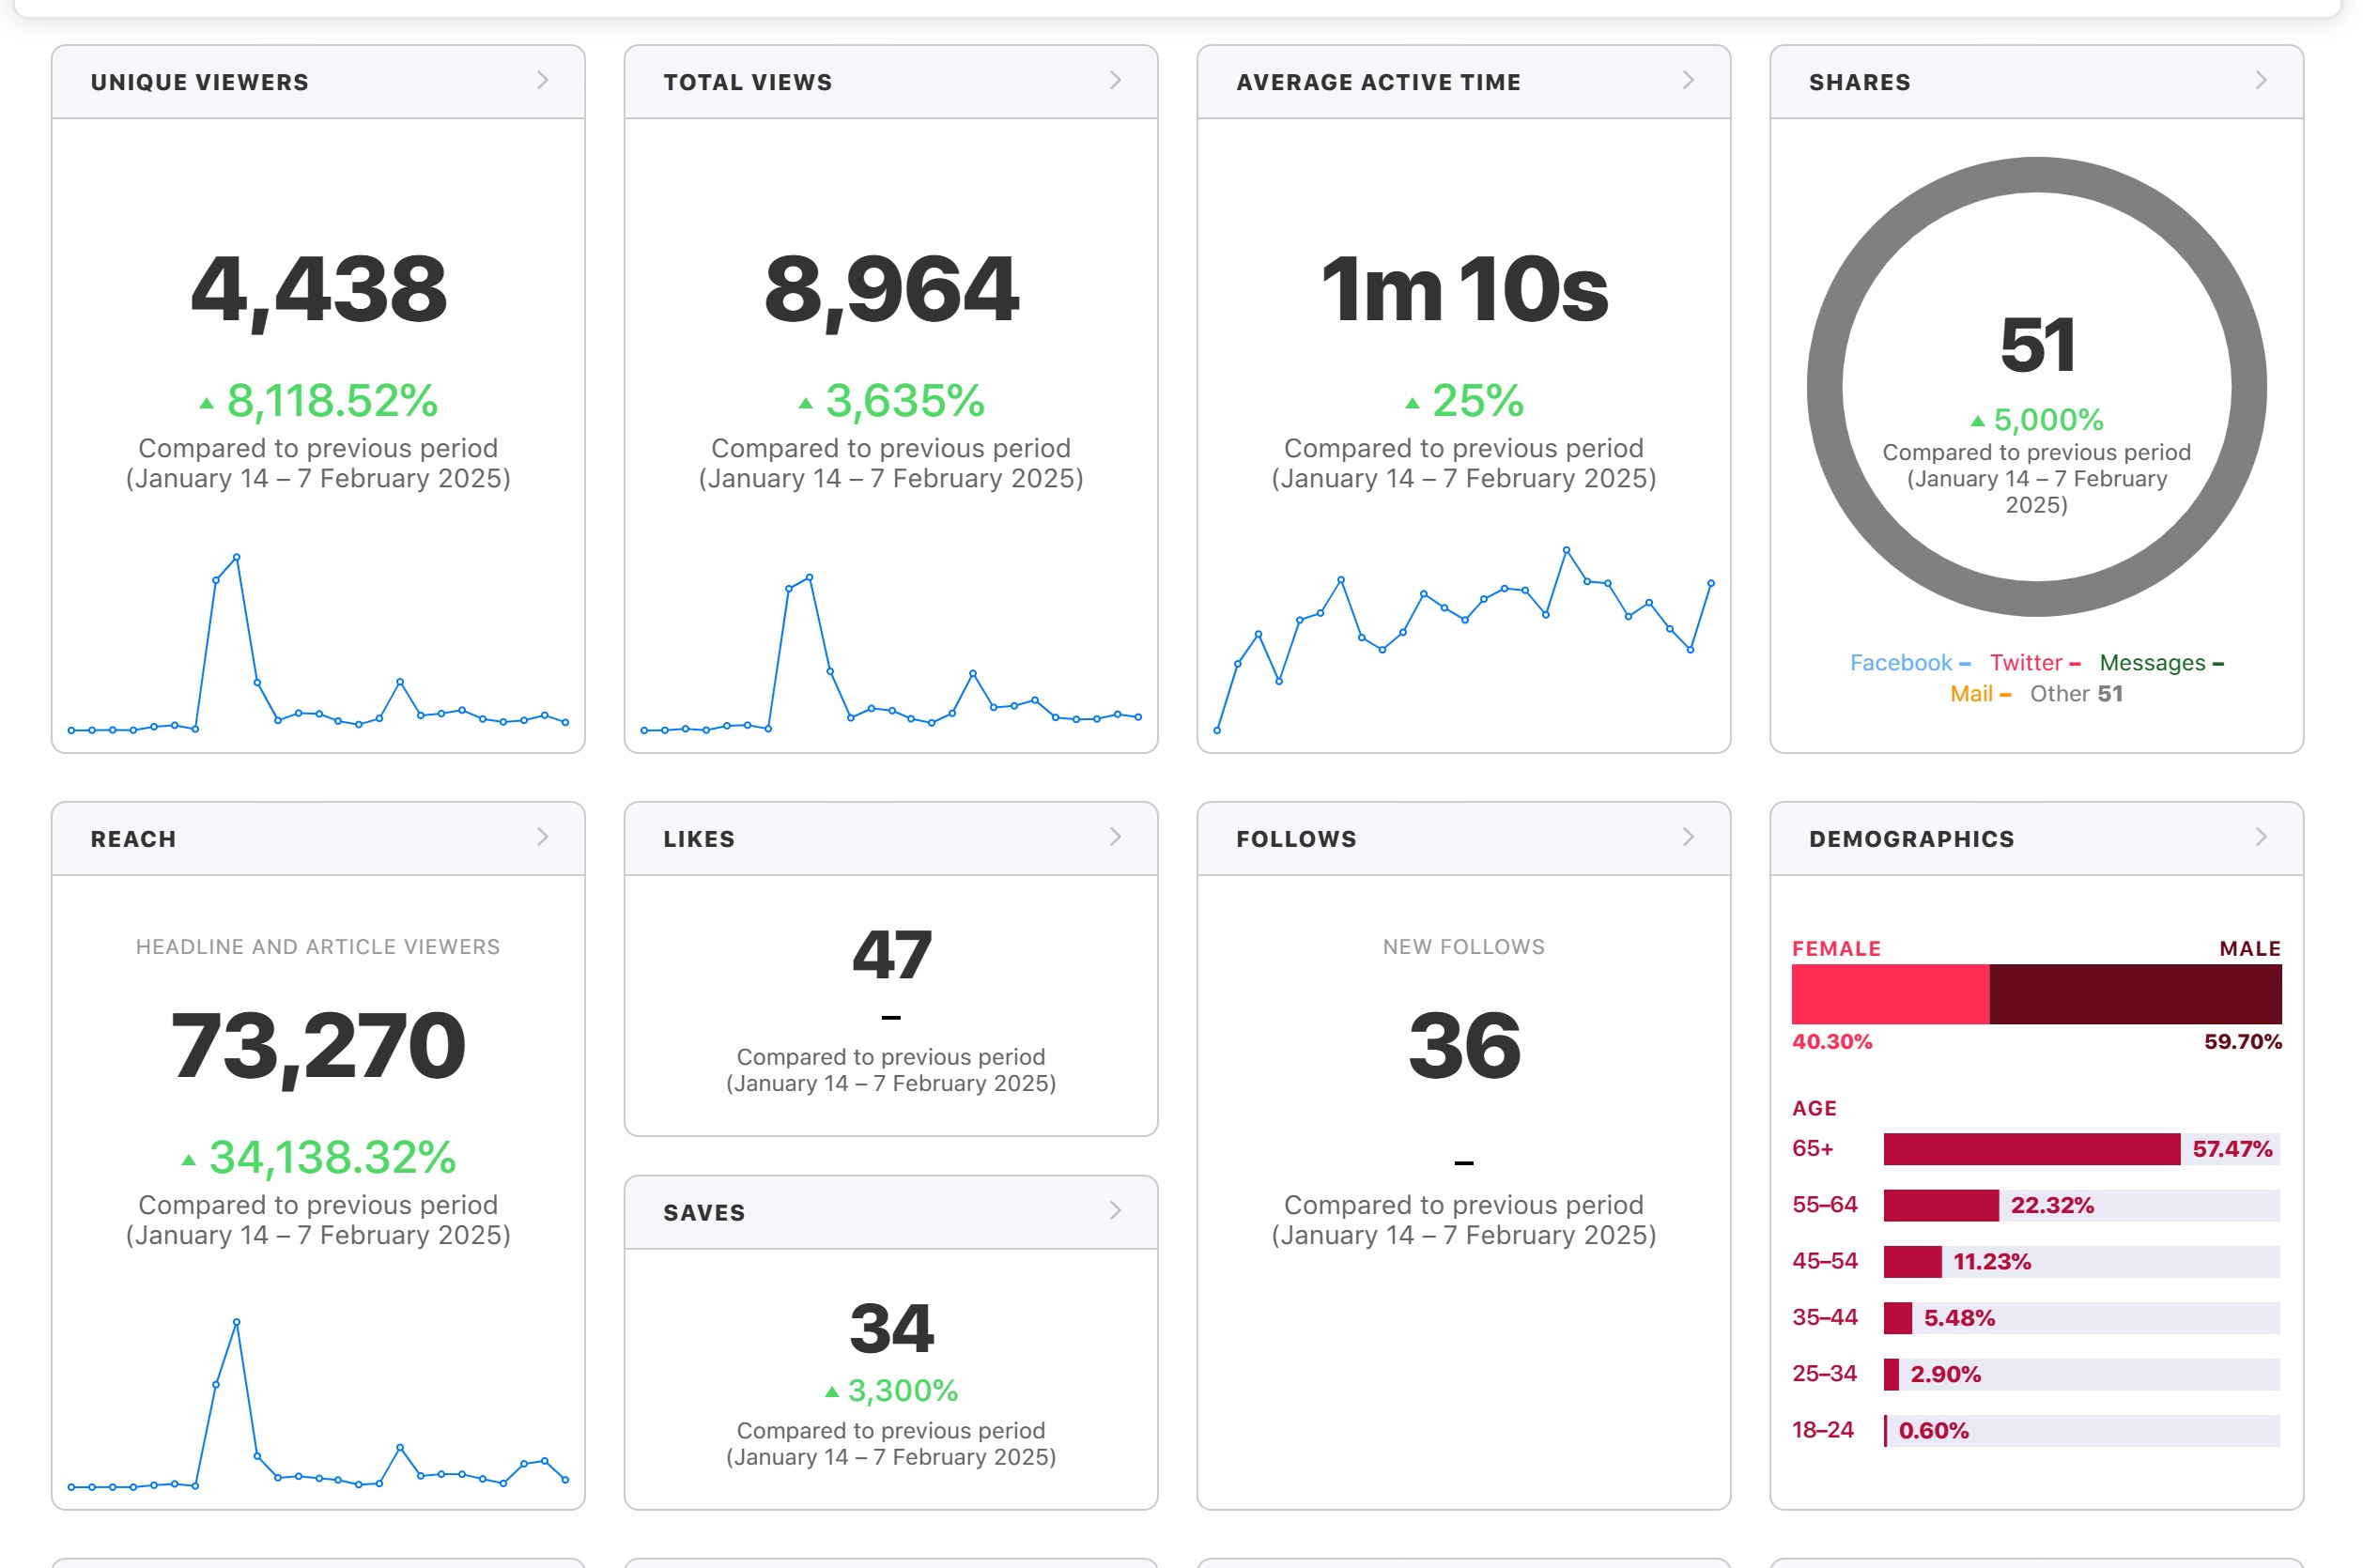Click AVERAGE ACTIVE TIME header title
Viewport: 2363px width, 1568px height.
pos(1379,82)
